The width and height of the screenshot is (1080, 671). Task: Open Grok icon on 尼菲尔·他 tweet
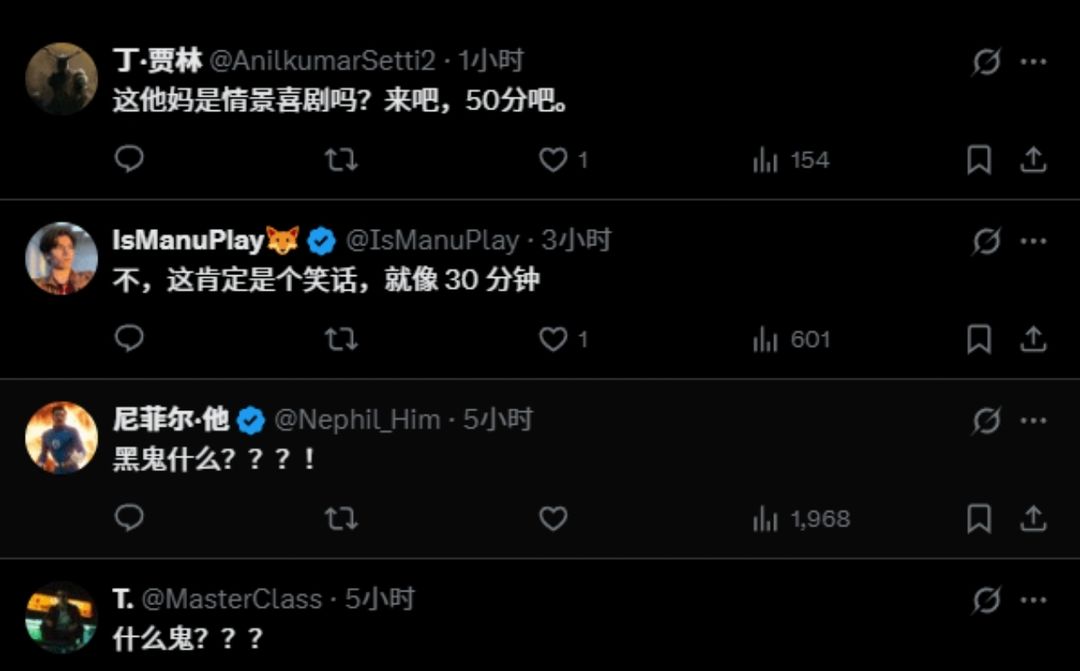point(987,421)
